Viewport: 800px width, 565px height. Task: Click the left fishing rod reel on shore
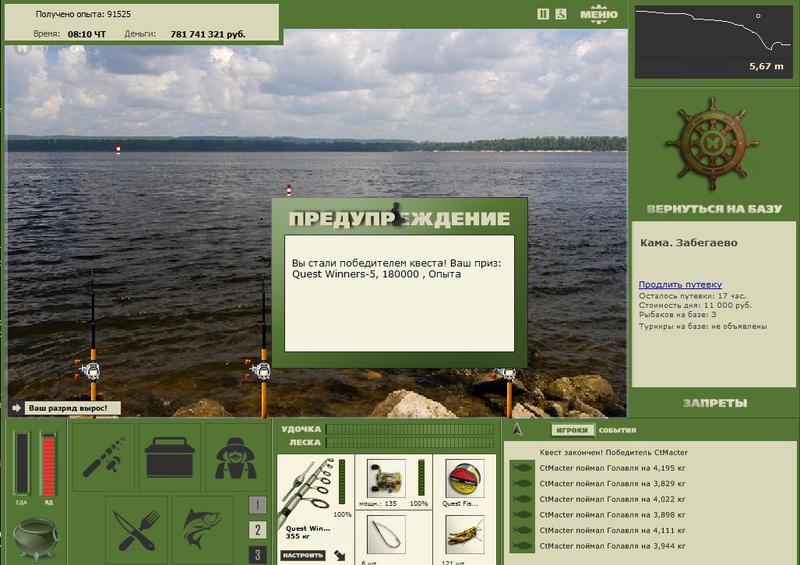[92, 371]
